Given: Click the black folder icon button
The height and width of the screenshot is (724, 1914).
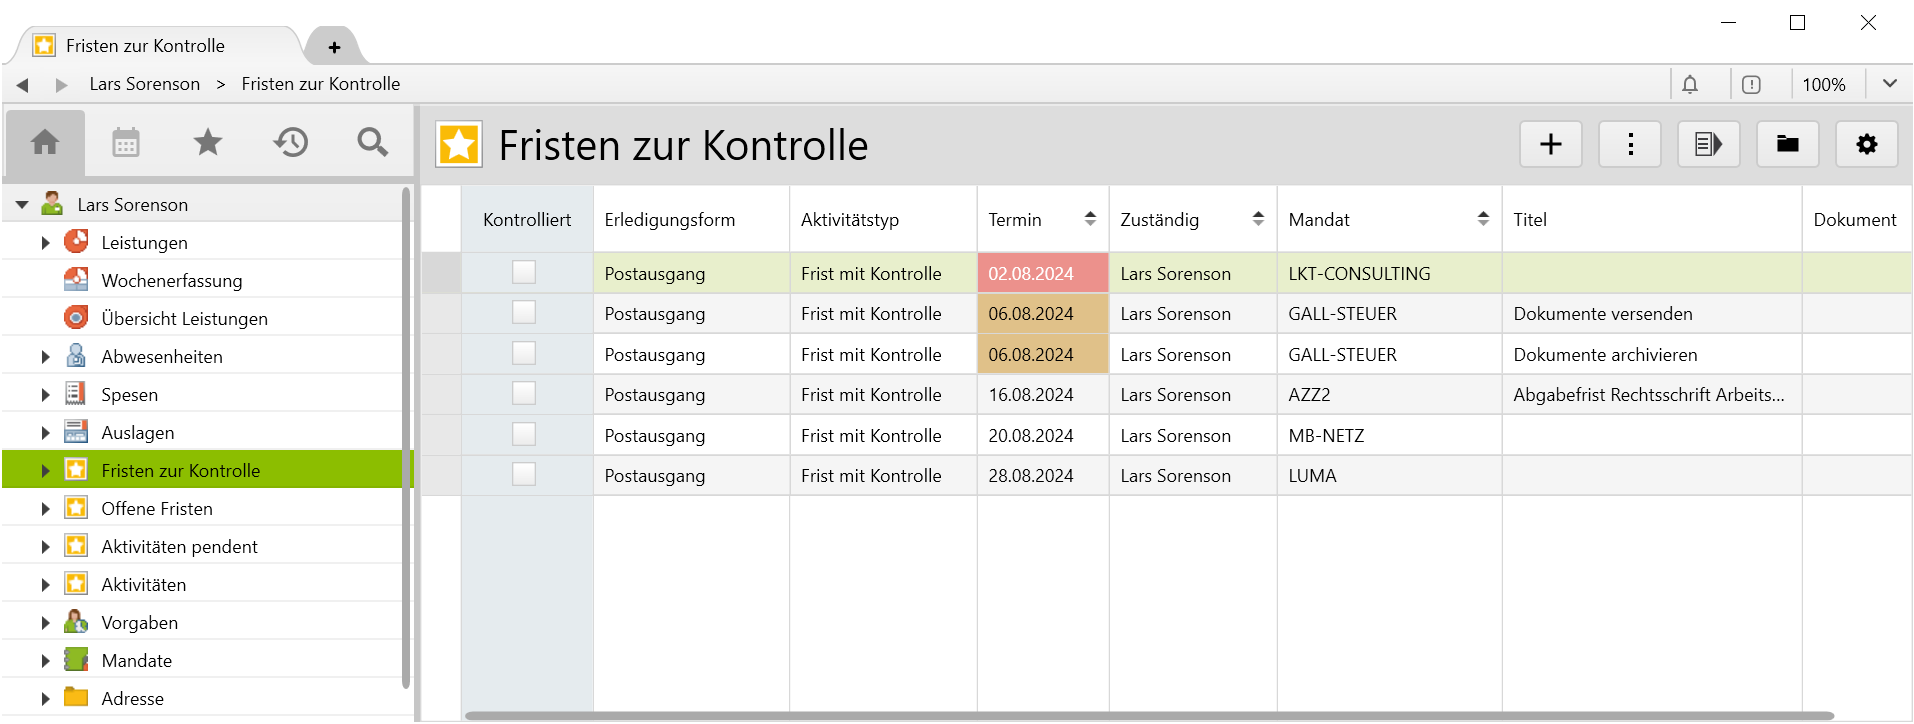Looking at the screenshot, I should 1787,145.
